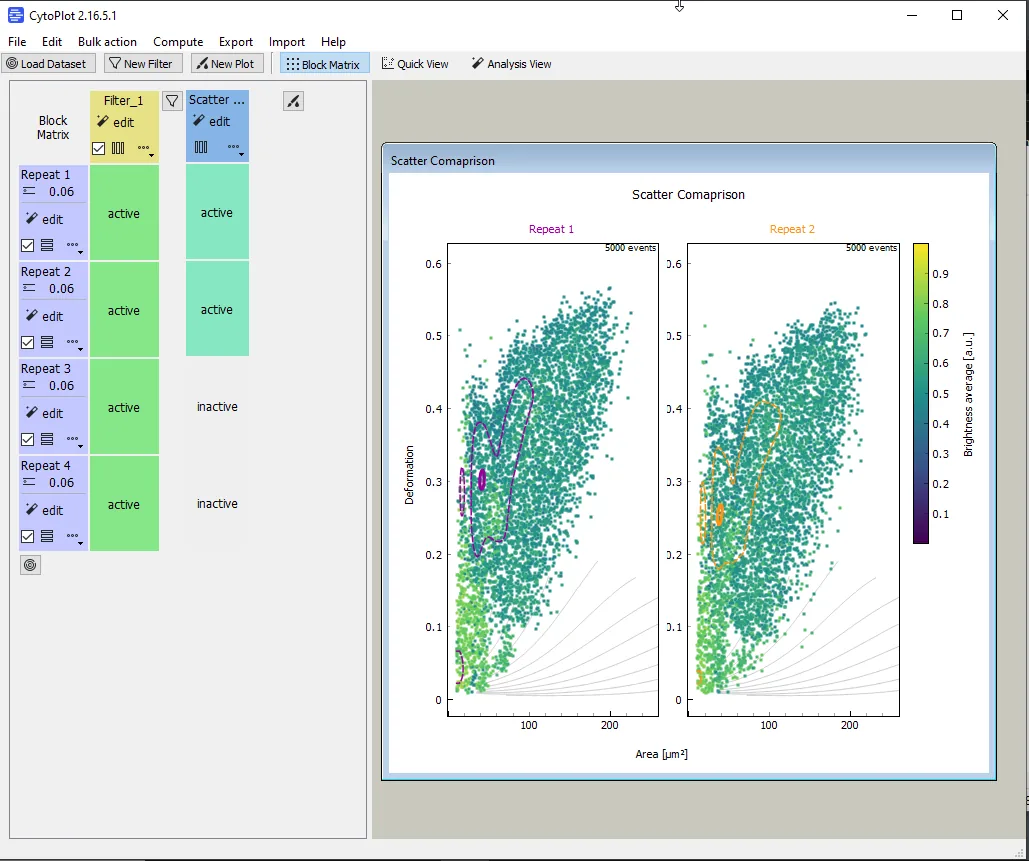Click edit on the Repeat 3 block
The height and width of the screenshot is (861, 1029).
tap(45, 413)
